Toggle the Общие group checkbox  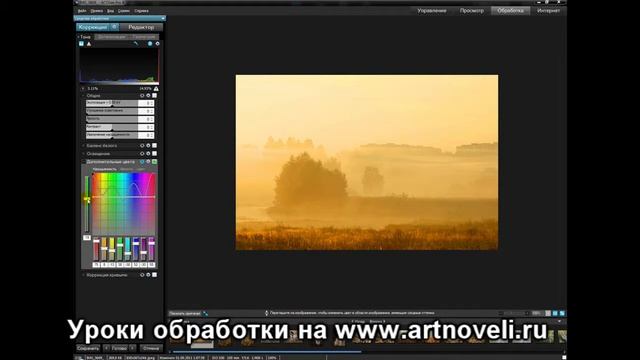point(154,96)
